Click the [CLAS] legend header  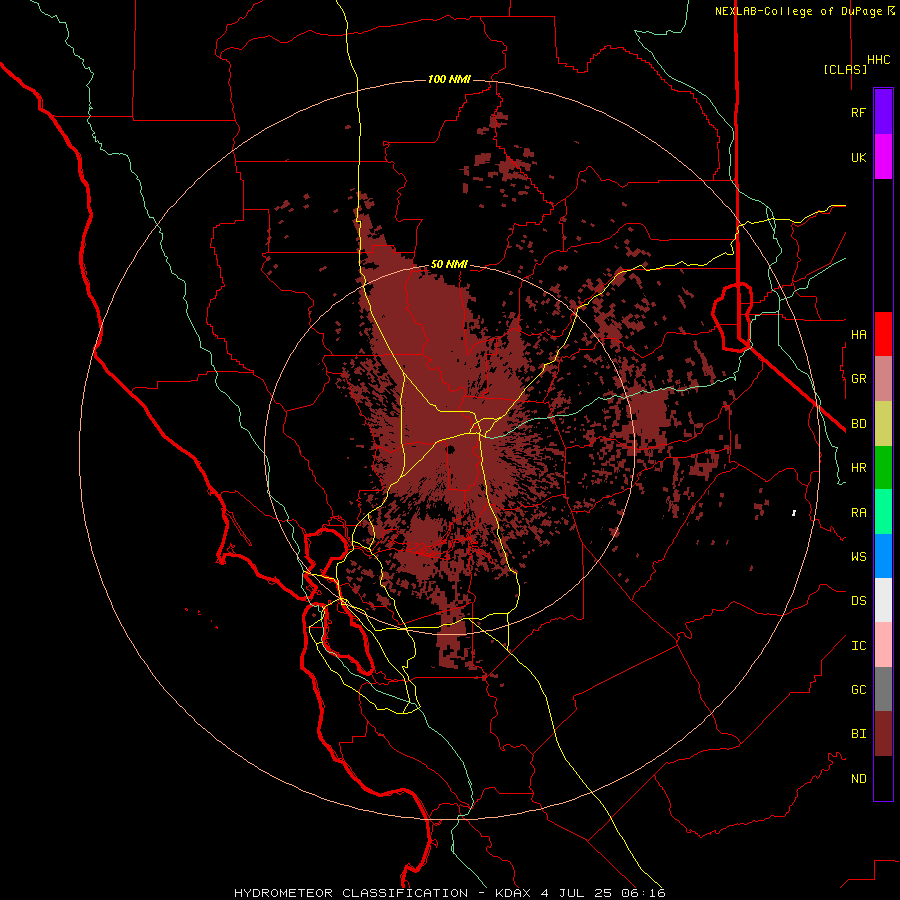845,69
